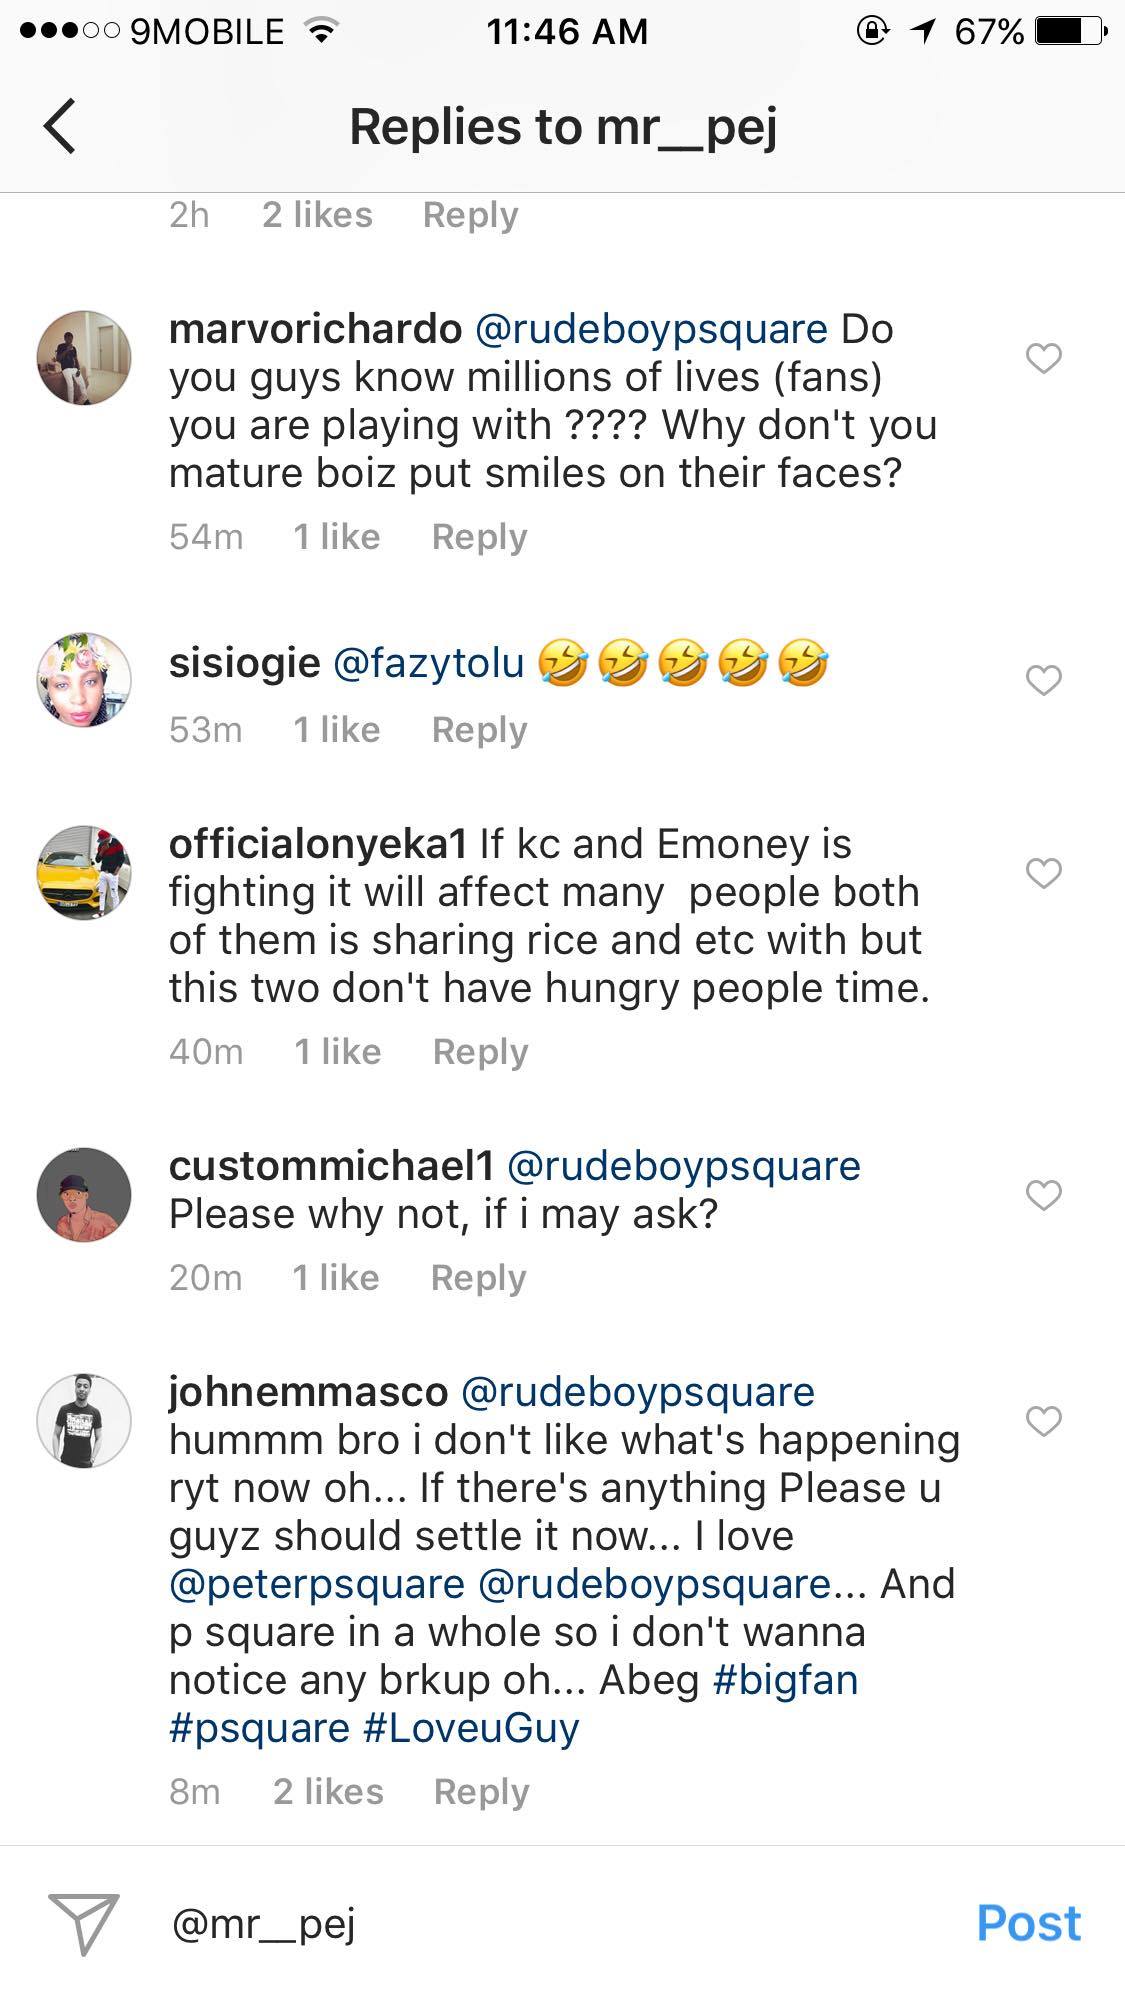
Task: Like officialonyeka1's comment with the heart
Action: 1043,873
